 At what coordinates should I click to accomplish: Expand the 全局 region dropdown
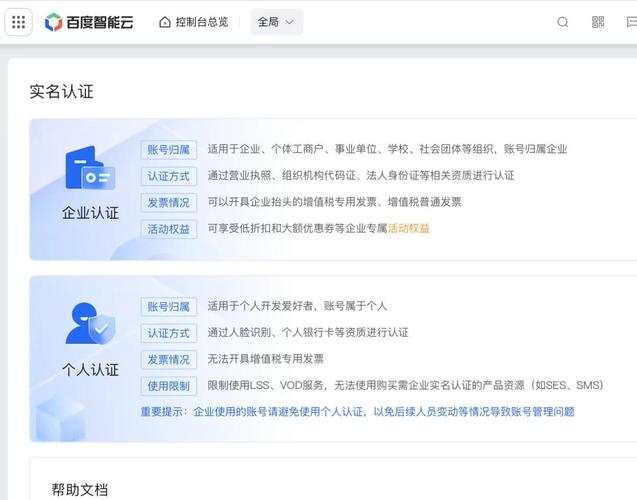pyautogui.click(x=277, y=22)
